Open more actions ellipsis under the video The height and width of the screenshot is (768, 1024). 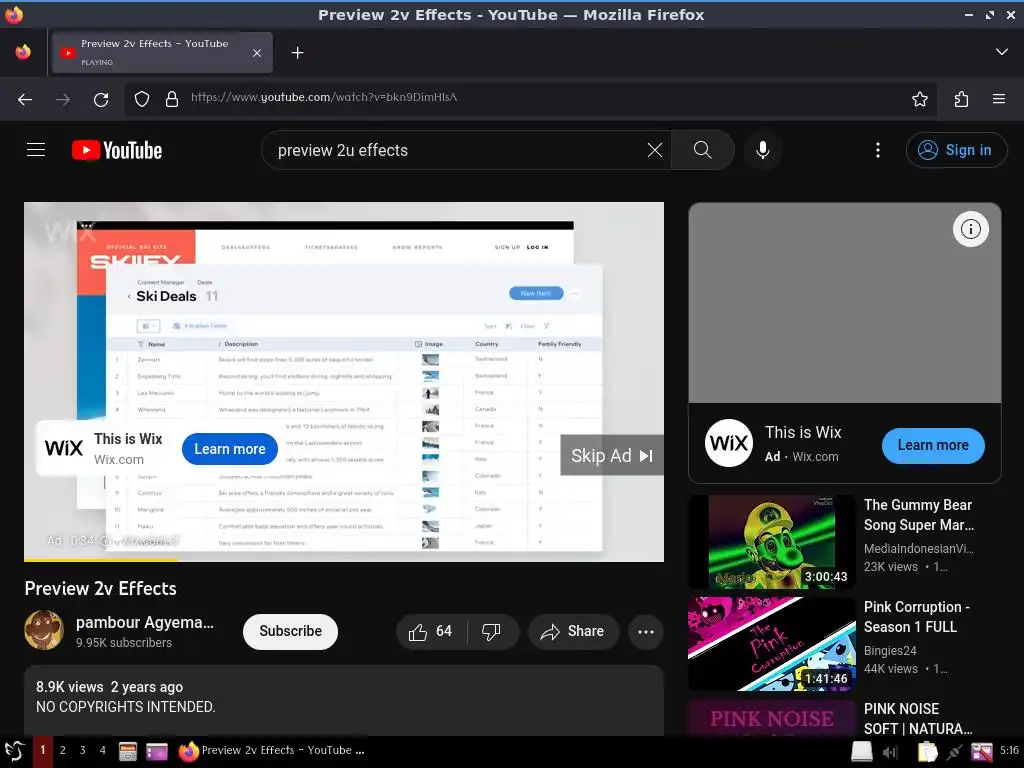(x=646, y=632)
